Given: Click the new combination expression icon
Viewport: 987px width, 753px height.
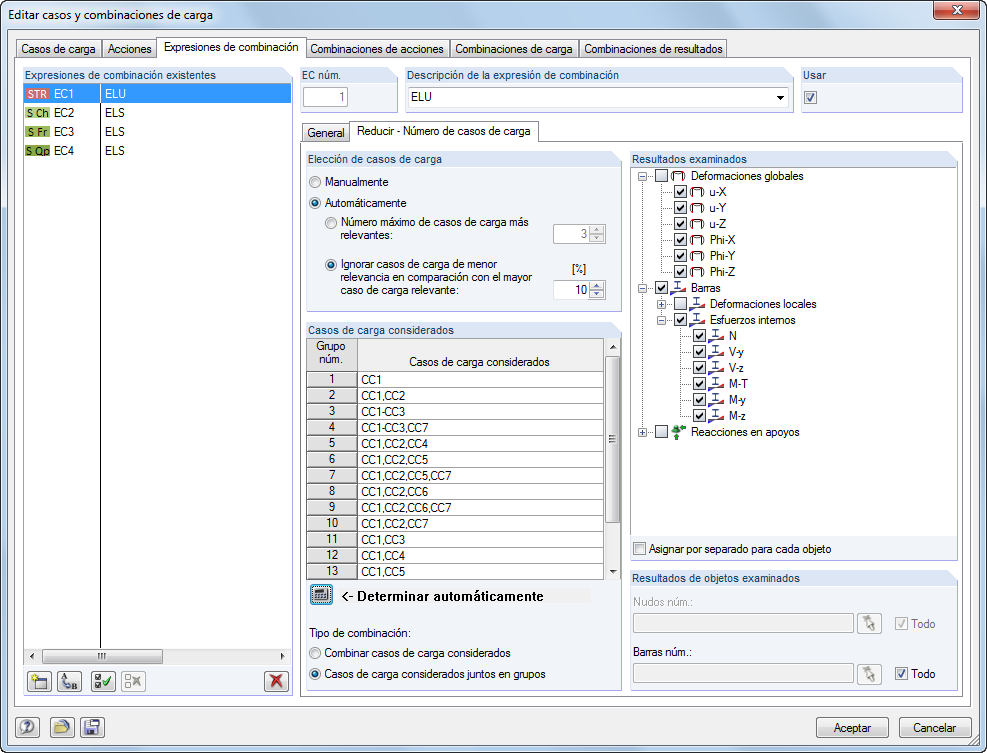Looking at the screenshot, I should click(x=39, y=681).
